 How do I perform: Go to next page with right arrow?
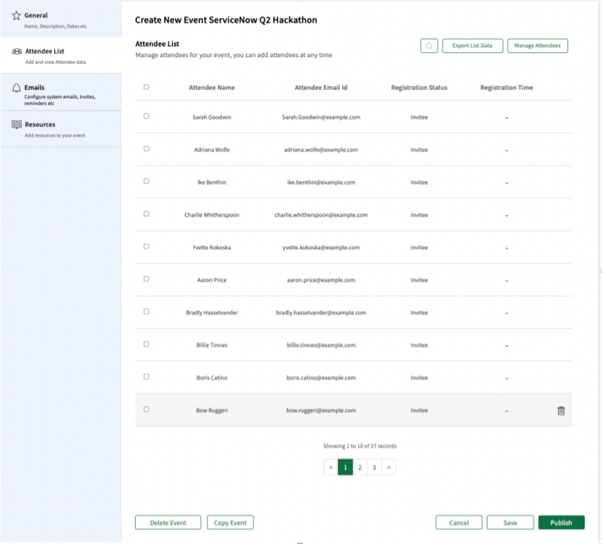(x=389, y=467)
